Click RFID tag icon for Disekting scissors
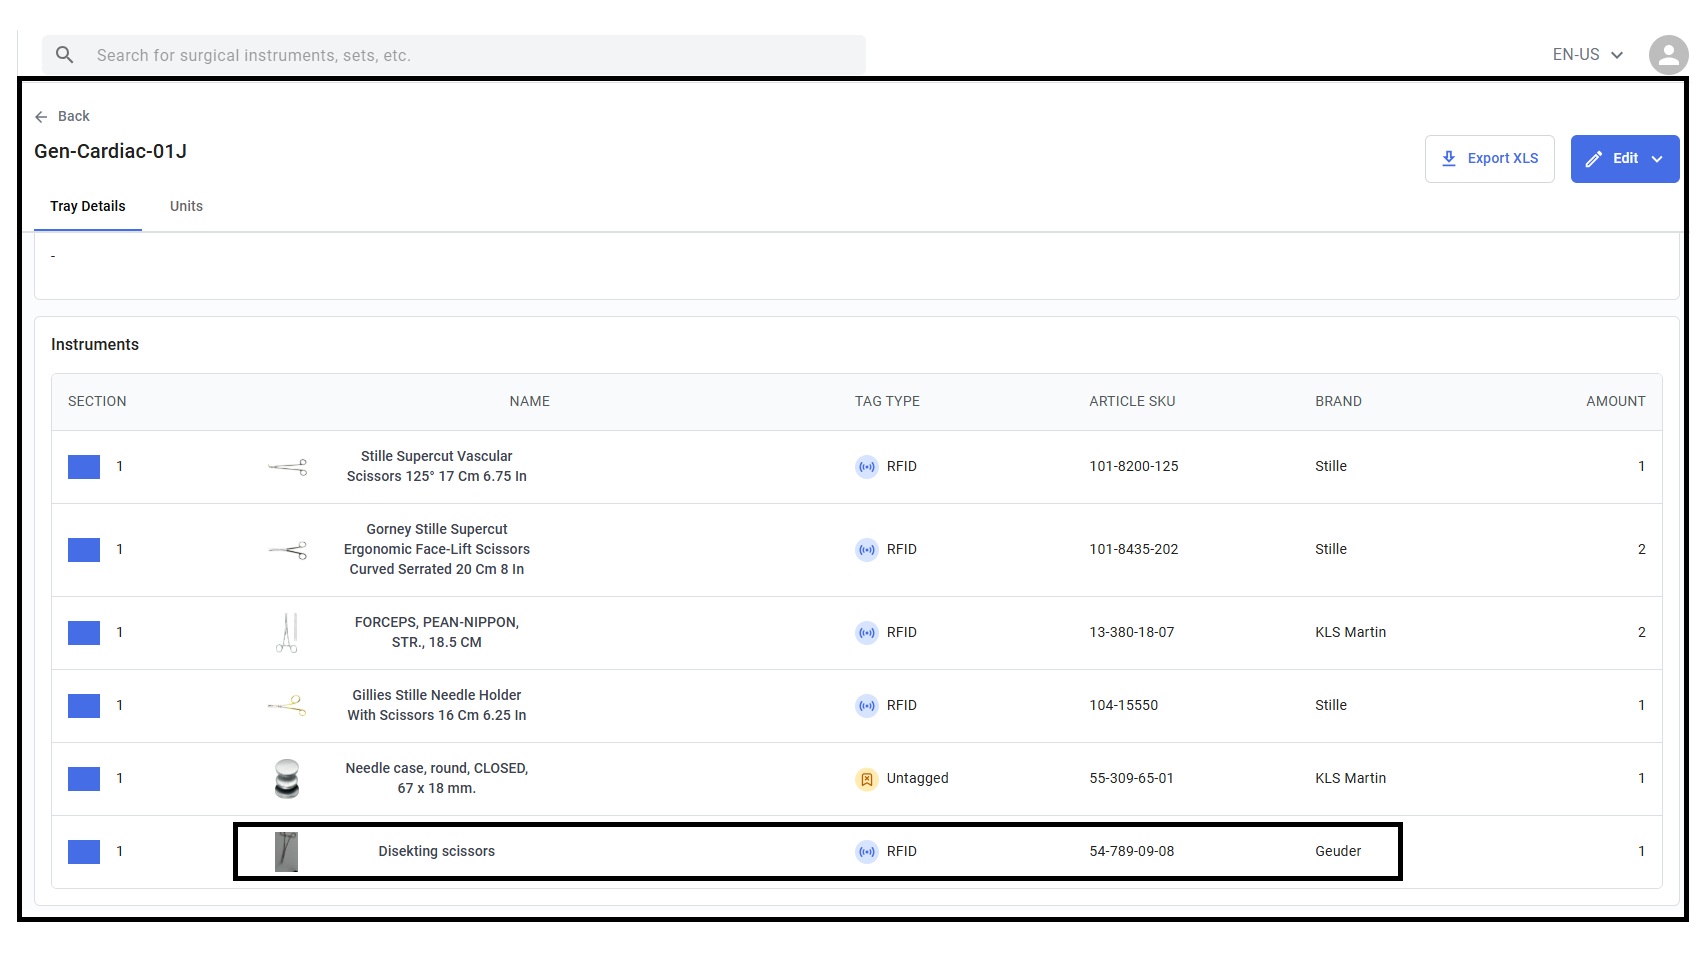The height and width of the screenshot is (956, 1702). coord(867,852)
